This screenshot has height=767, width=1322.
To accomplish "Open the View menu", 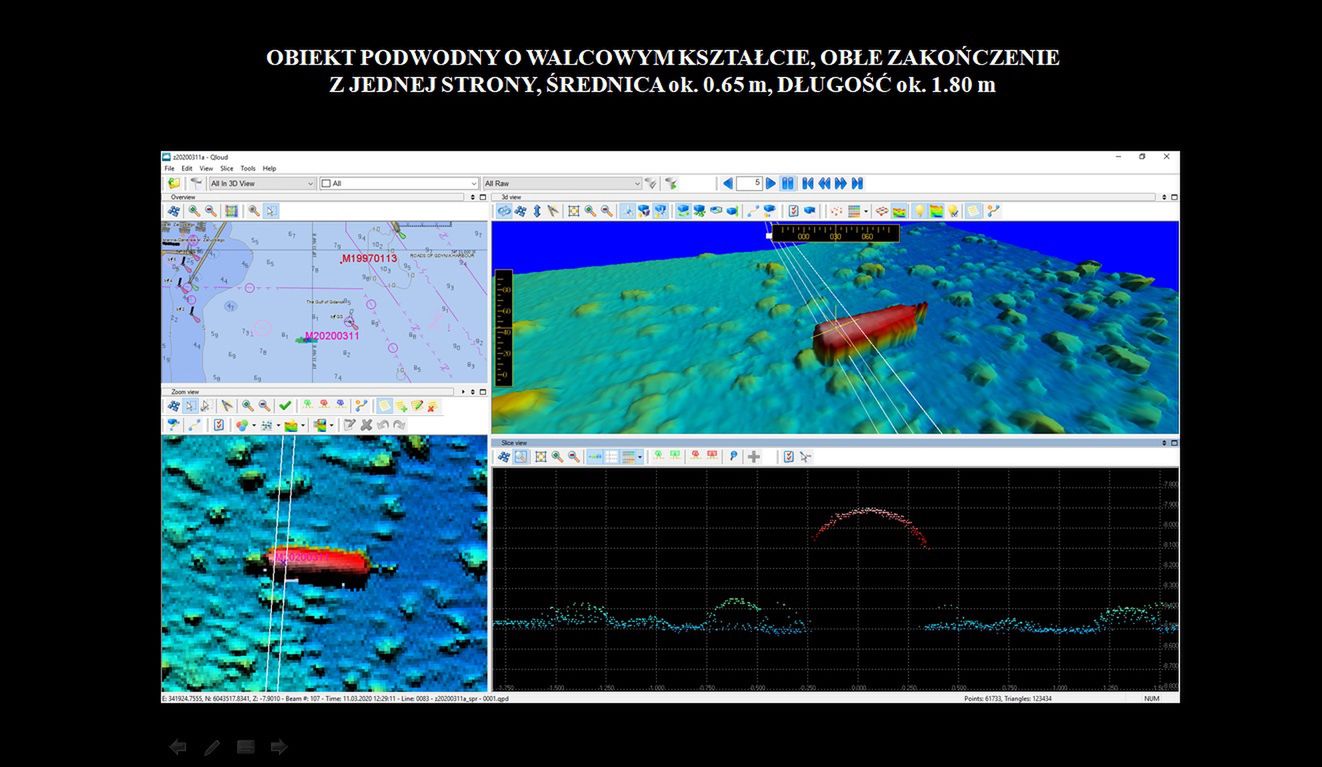I will pyautogui.click(x=206, y=168).
